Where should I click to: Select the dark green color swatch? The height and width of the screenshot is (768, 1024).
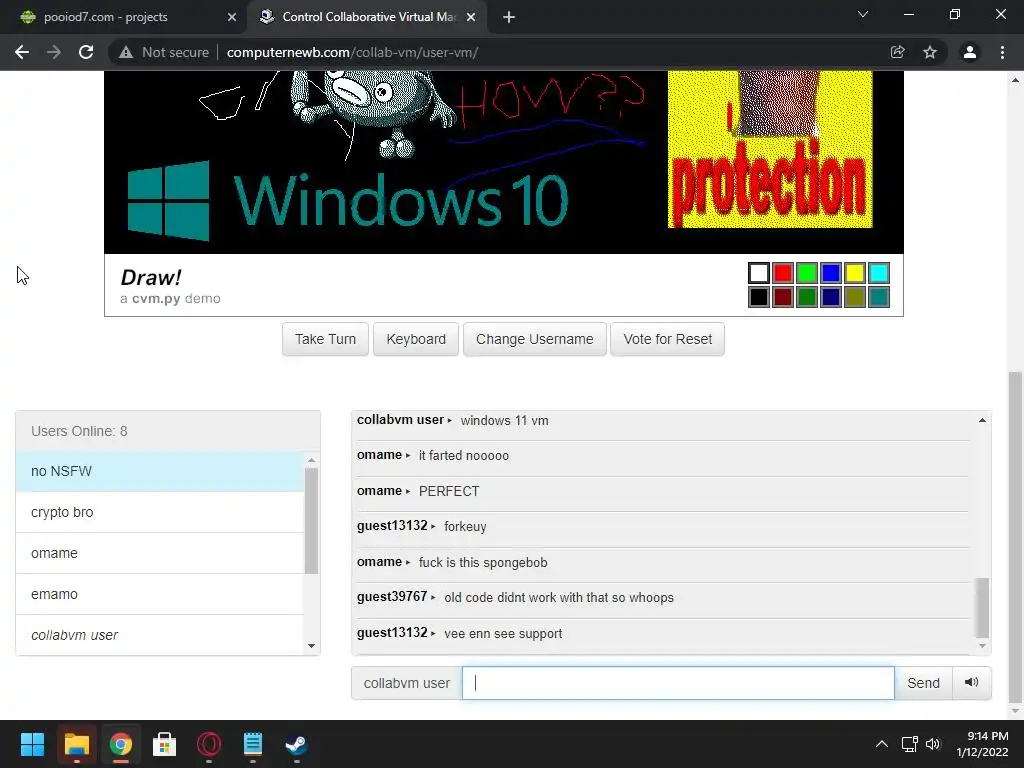point(807,296)
